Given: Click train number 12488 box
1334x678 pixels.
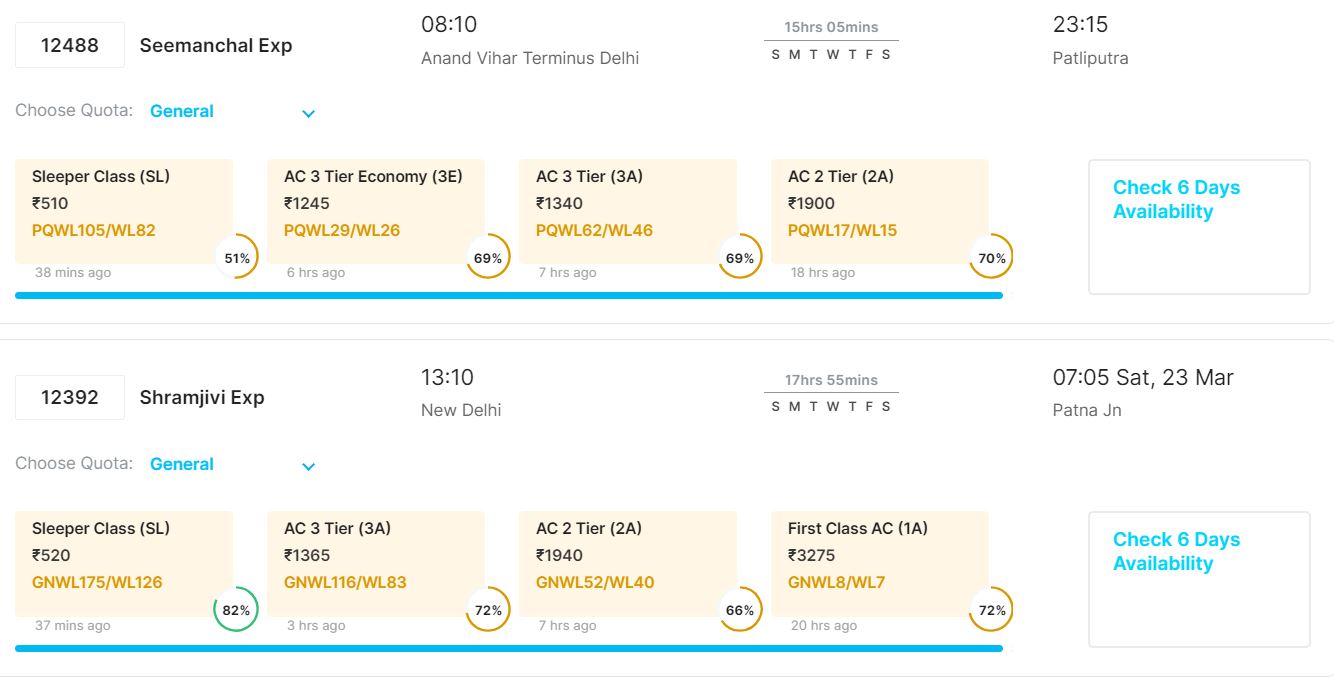Looking at the screenshot, I should (x=70, y=45).
